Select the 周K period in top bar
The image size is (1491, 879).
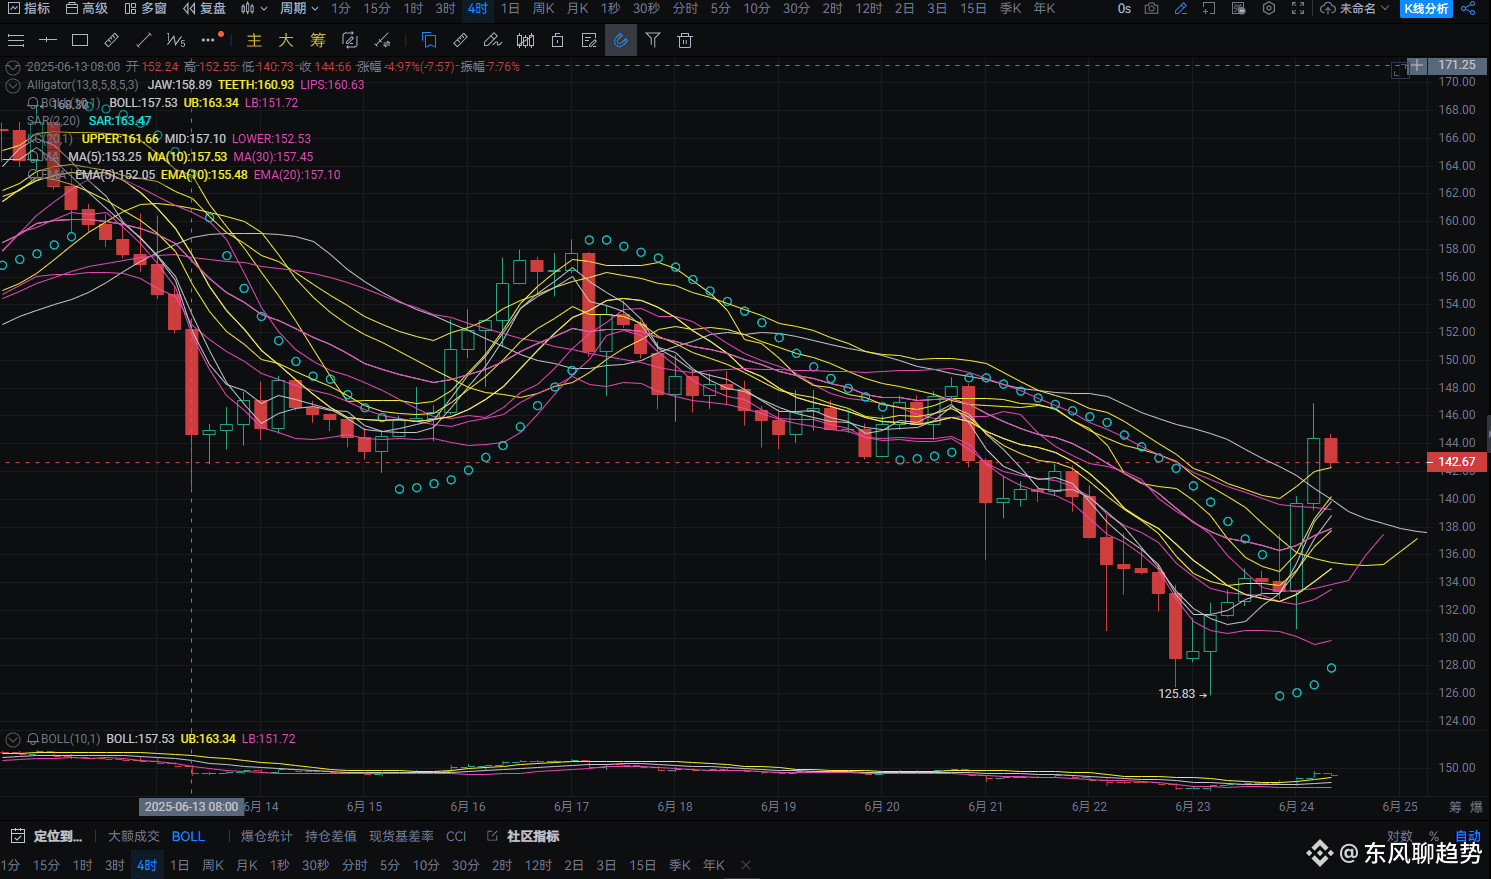pyautogui.click(x=543, y=8)
